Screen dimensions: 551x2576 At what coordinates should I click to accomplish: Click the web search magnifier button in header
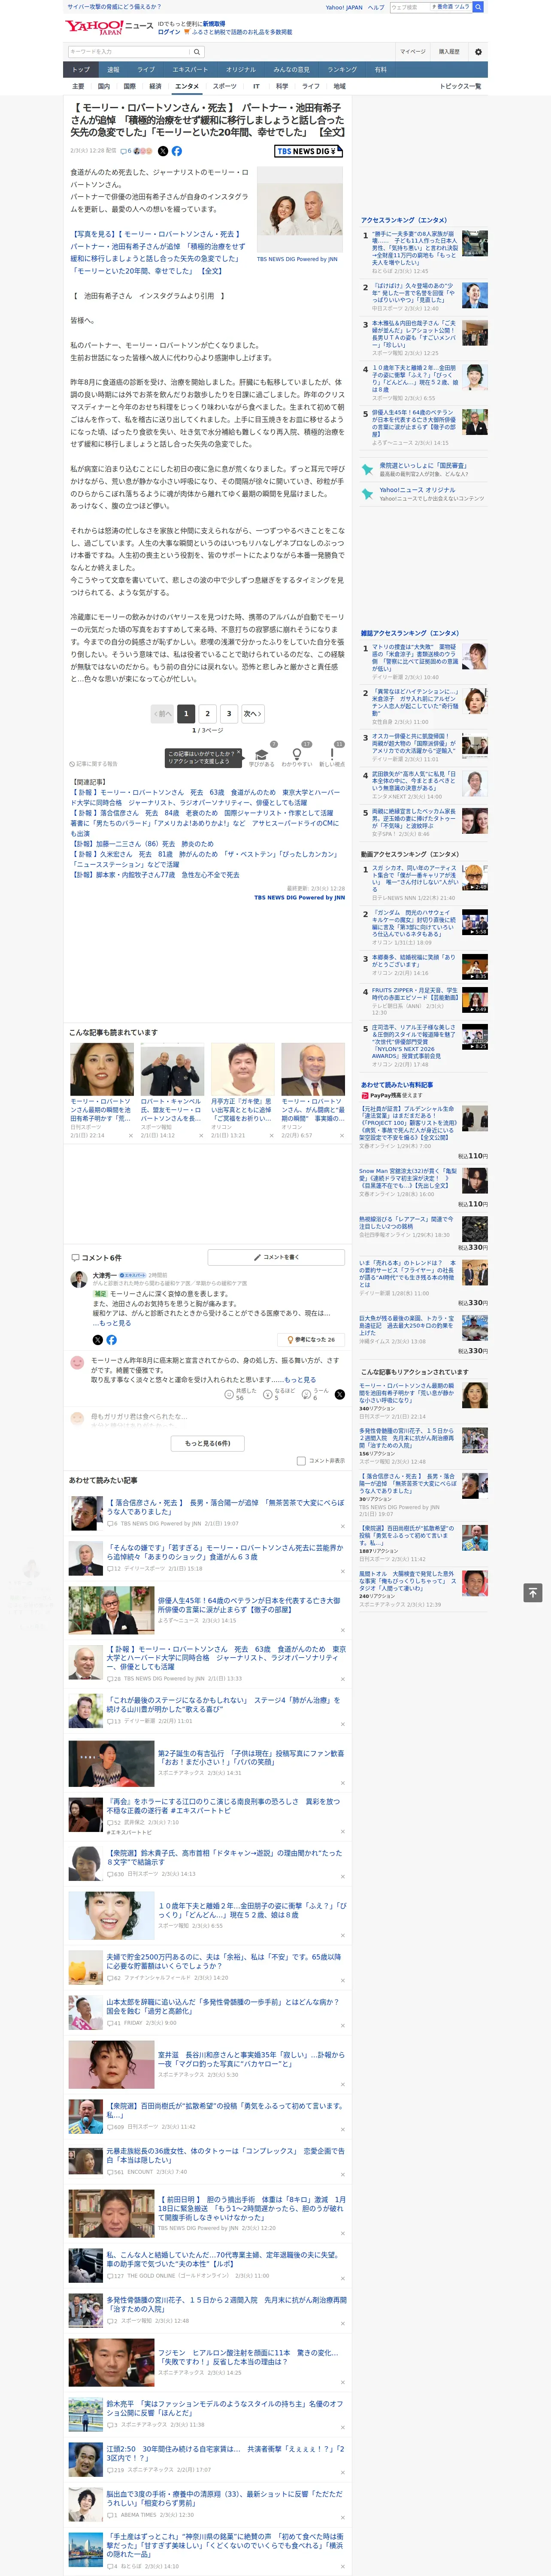coord(478,7)
